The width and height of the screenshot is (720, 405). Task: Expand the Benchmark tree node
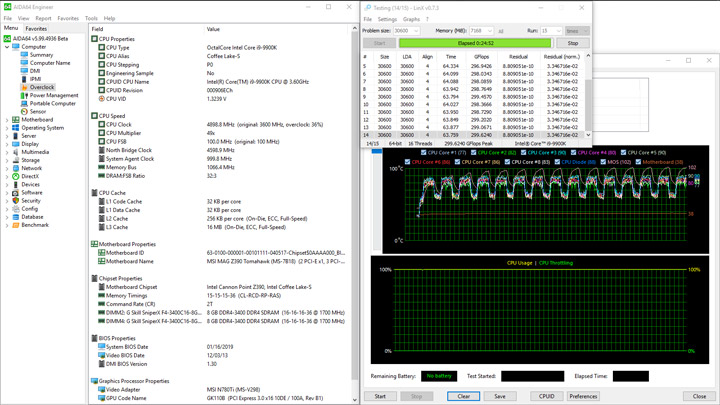point(7,225)
